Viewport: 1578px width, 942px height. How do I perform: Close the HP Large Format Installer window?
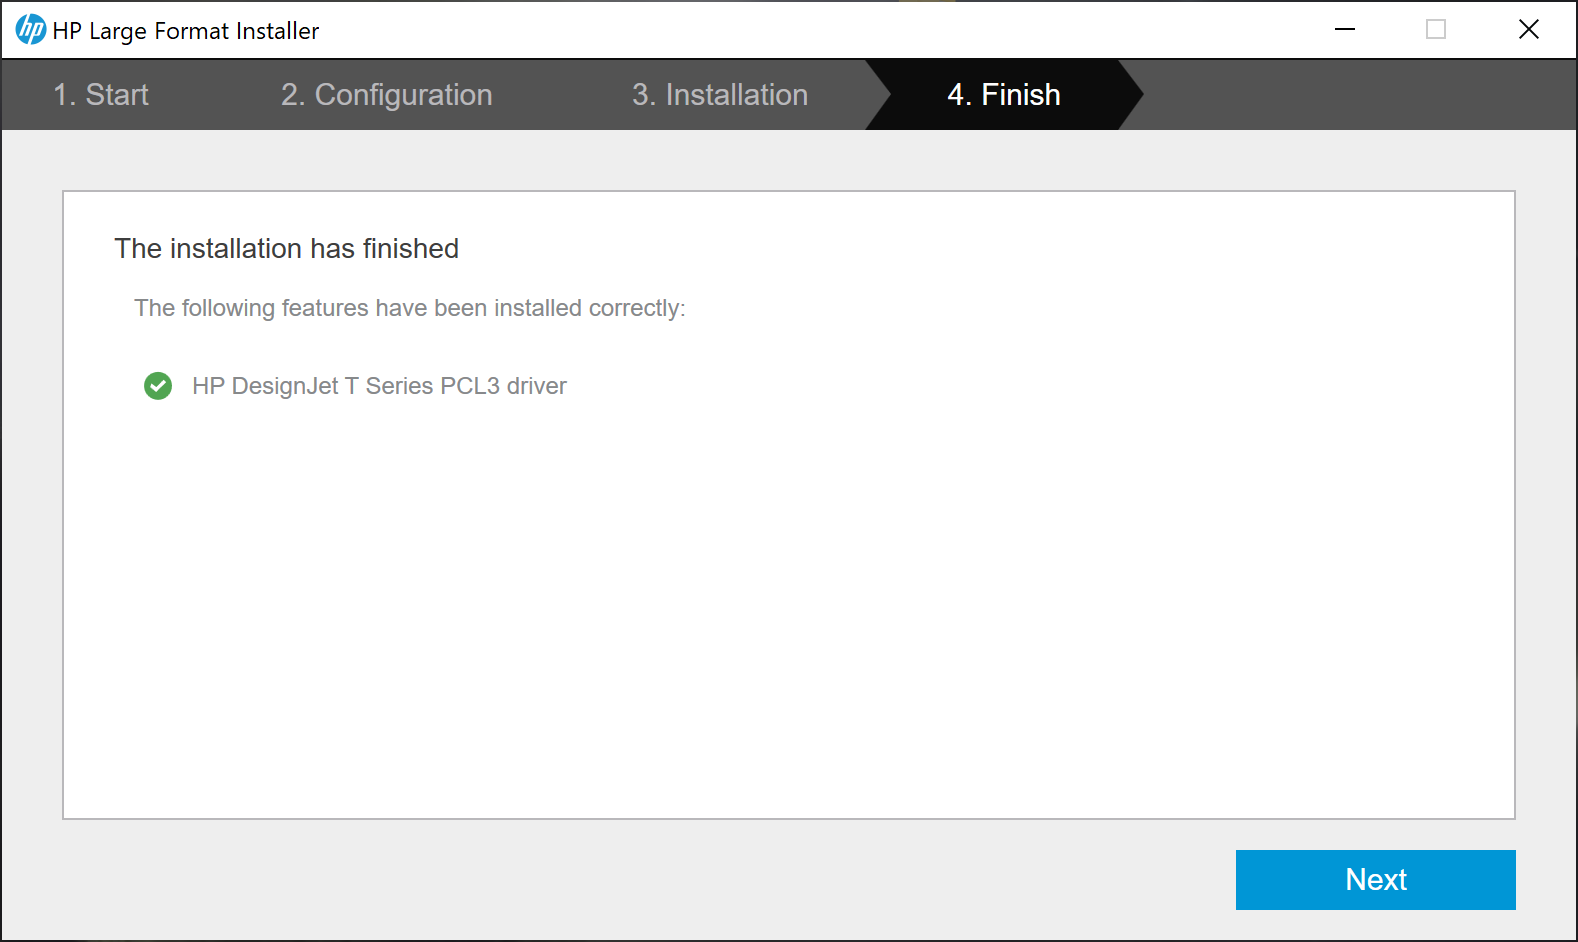[1529, 30]
